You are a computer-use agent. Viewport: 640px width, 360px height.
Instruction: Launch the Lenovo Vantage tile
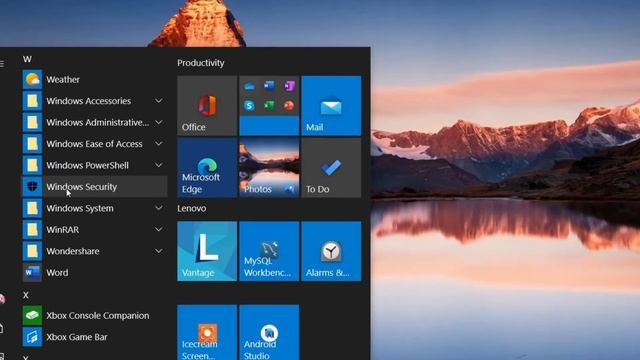tap(207, 251)
